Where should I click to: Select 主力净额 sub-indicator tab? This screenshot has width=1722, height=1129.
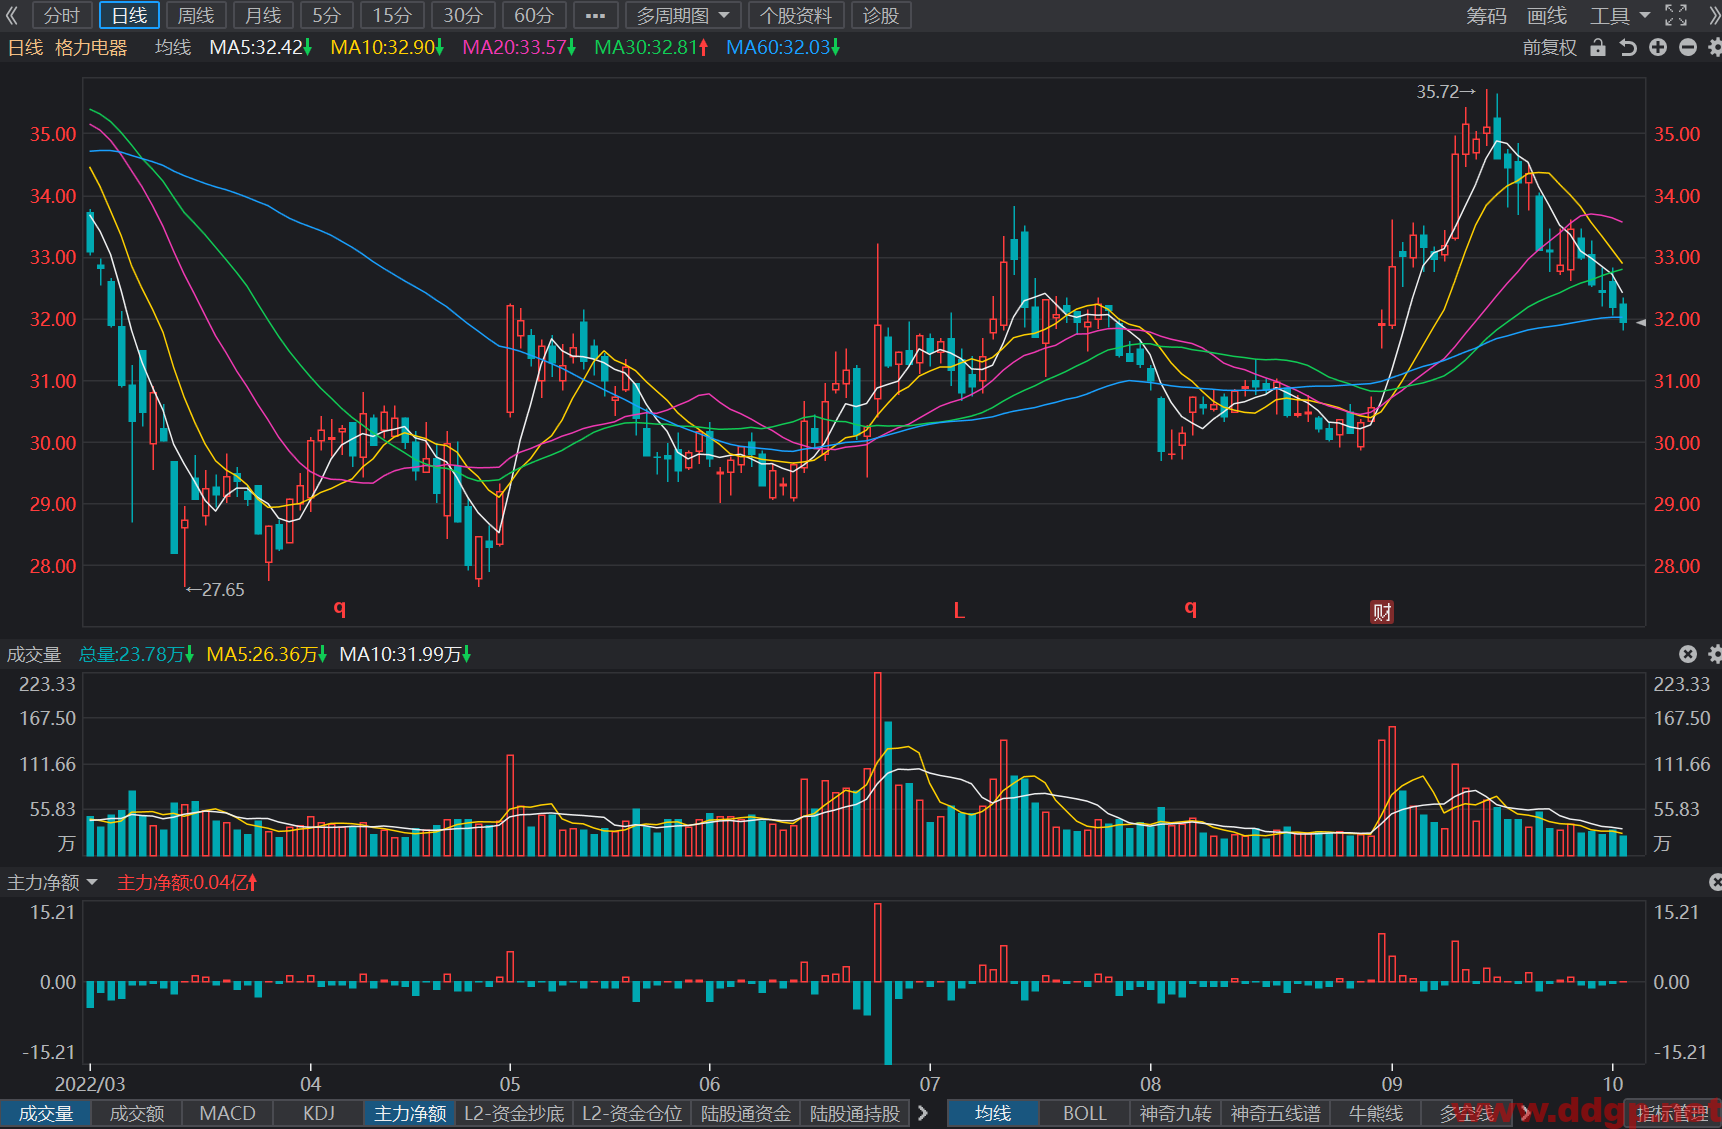(410, 1113)
